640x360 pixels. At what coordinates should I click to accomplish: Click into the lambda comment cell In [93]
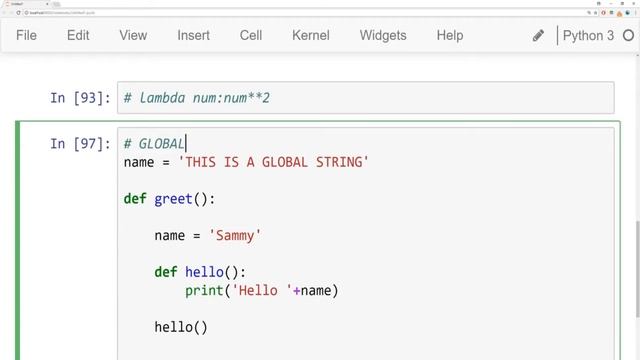(x=365, y=98)
